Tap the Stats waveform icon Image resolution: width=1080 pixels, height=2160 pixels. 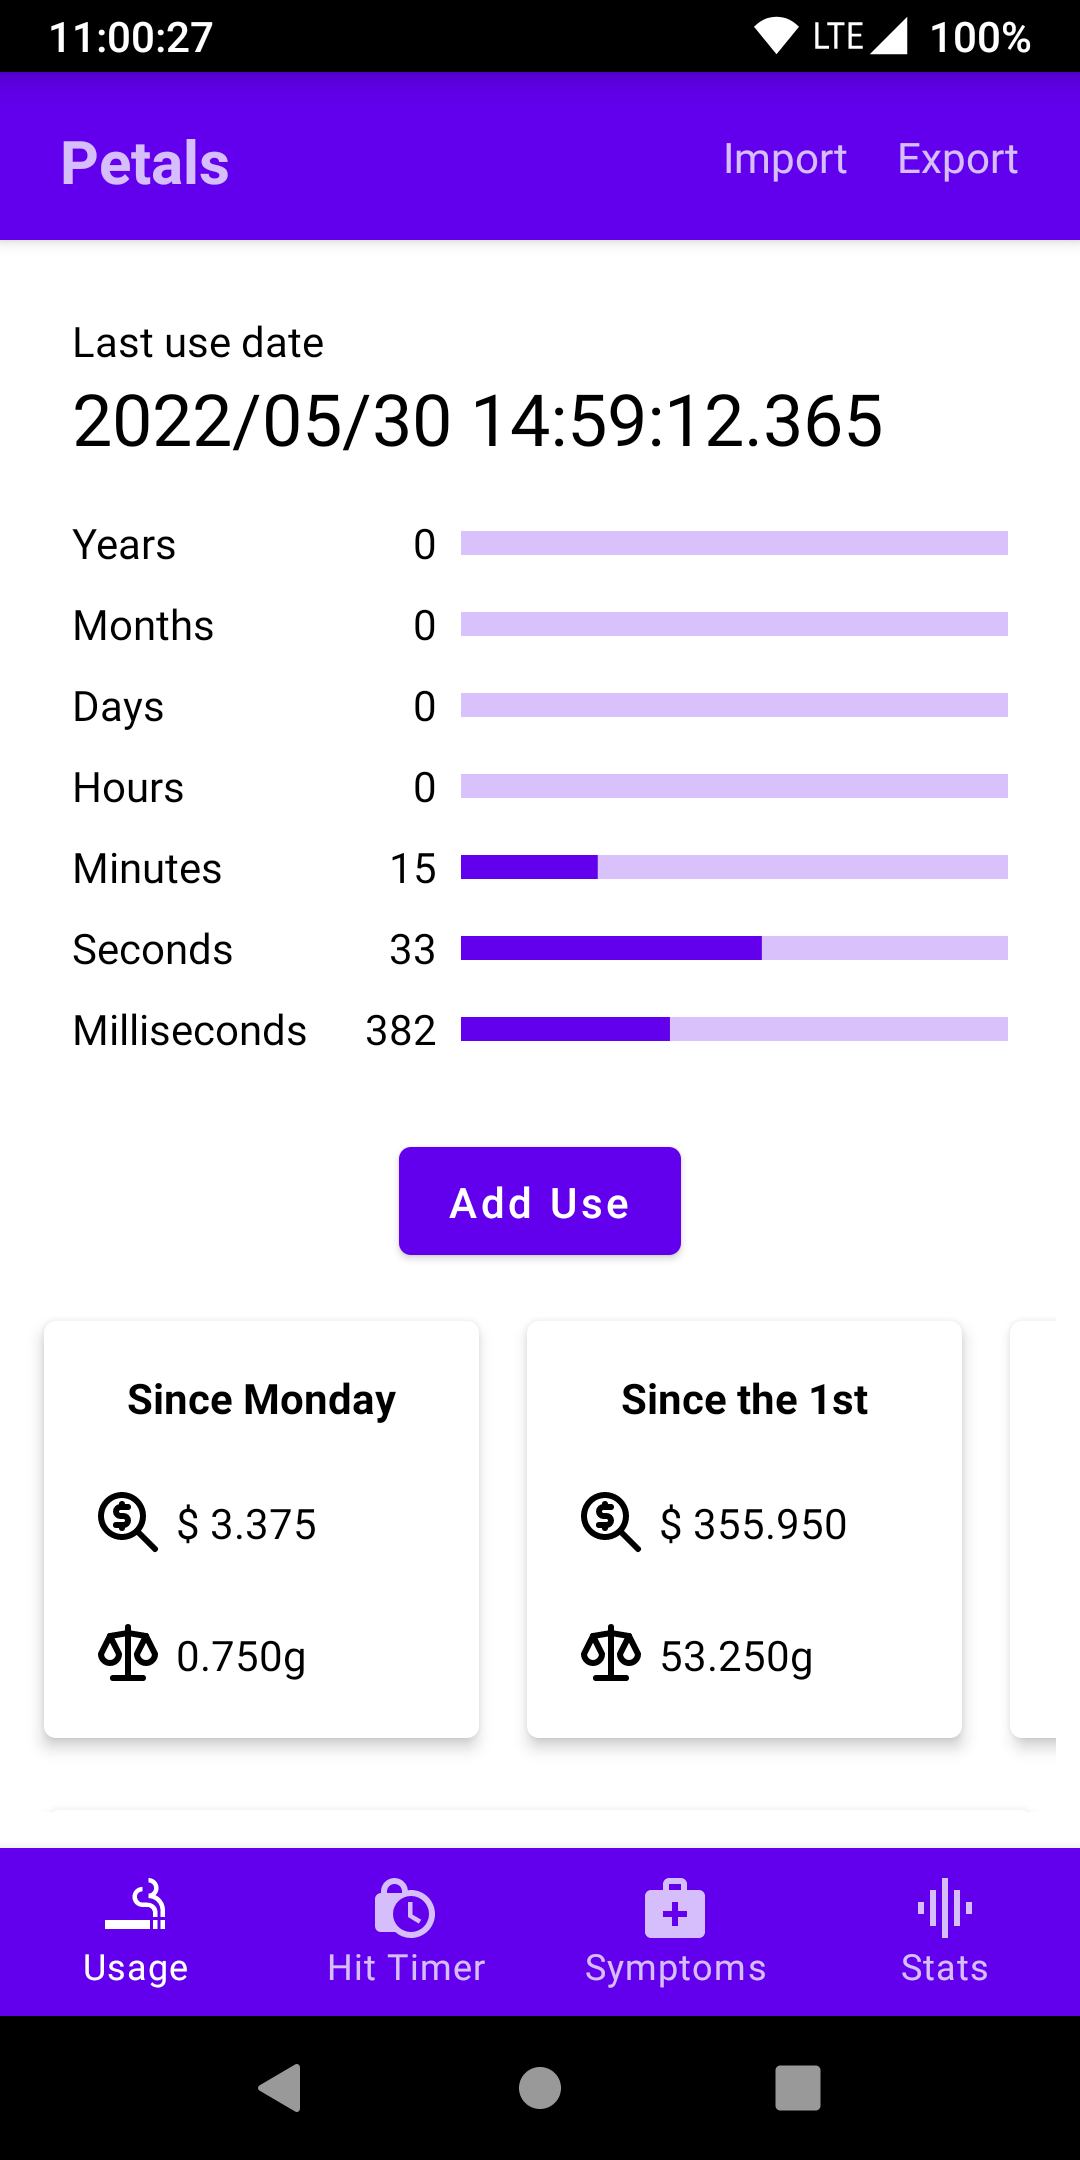pos(944,1907)
